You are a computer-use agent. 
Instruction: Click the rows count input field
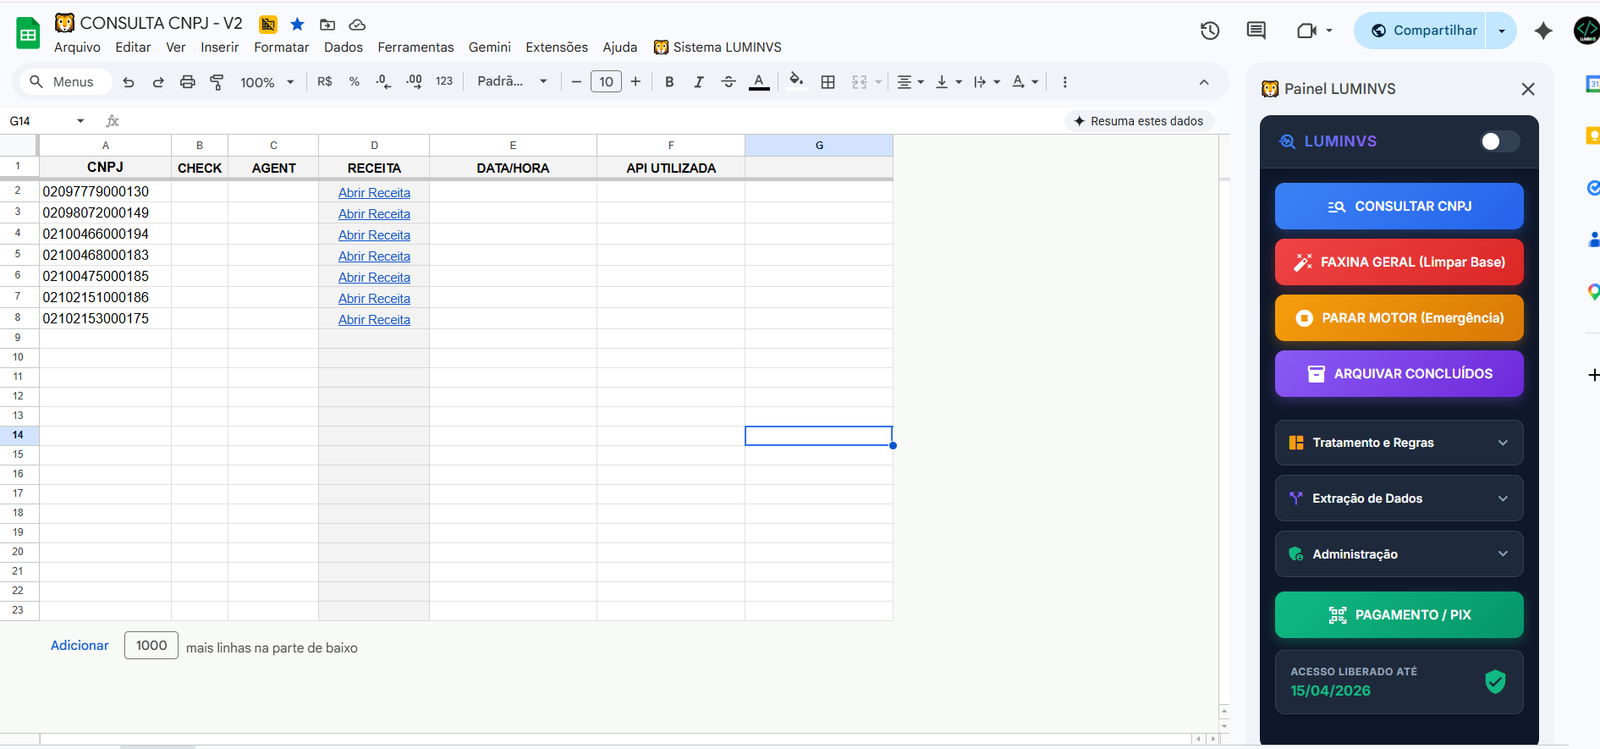(x=151, y=646)
